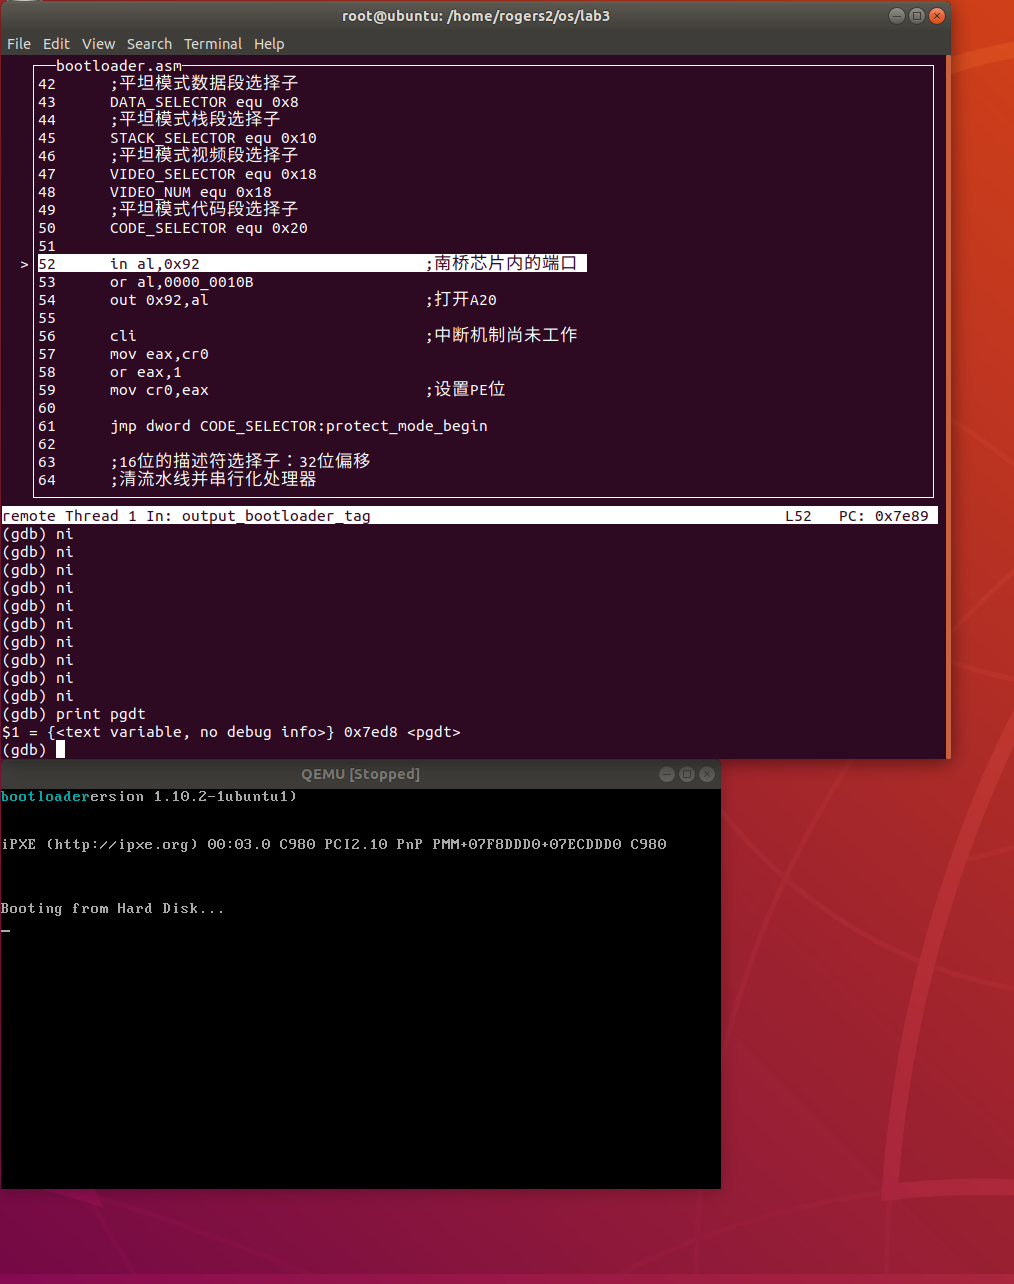Minimize the root@ubuntu terminal window
This screenshot has height=1284, width=1014.
click(x=896, y=16)
